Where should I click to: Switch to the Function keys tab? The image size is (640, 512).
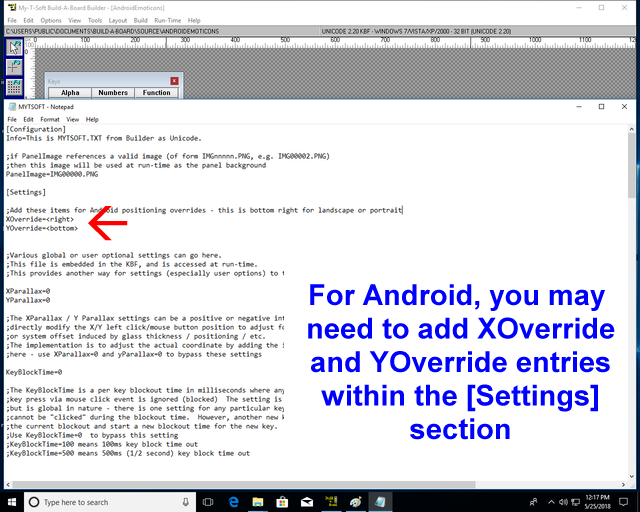point(156,93)
